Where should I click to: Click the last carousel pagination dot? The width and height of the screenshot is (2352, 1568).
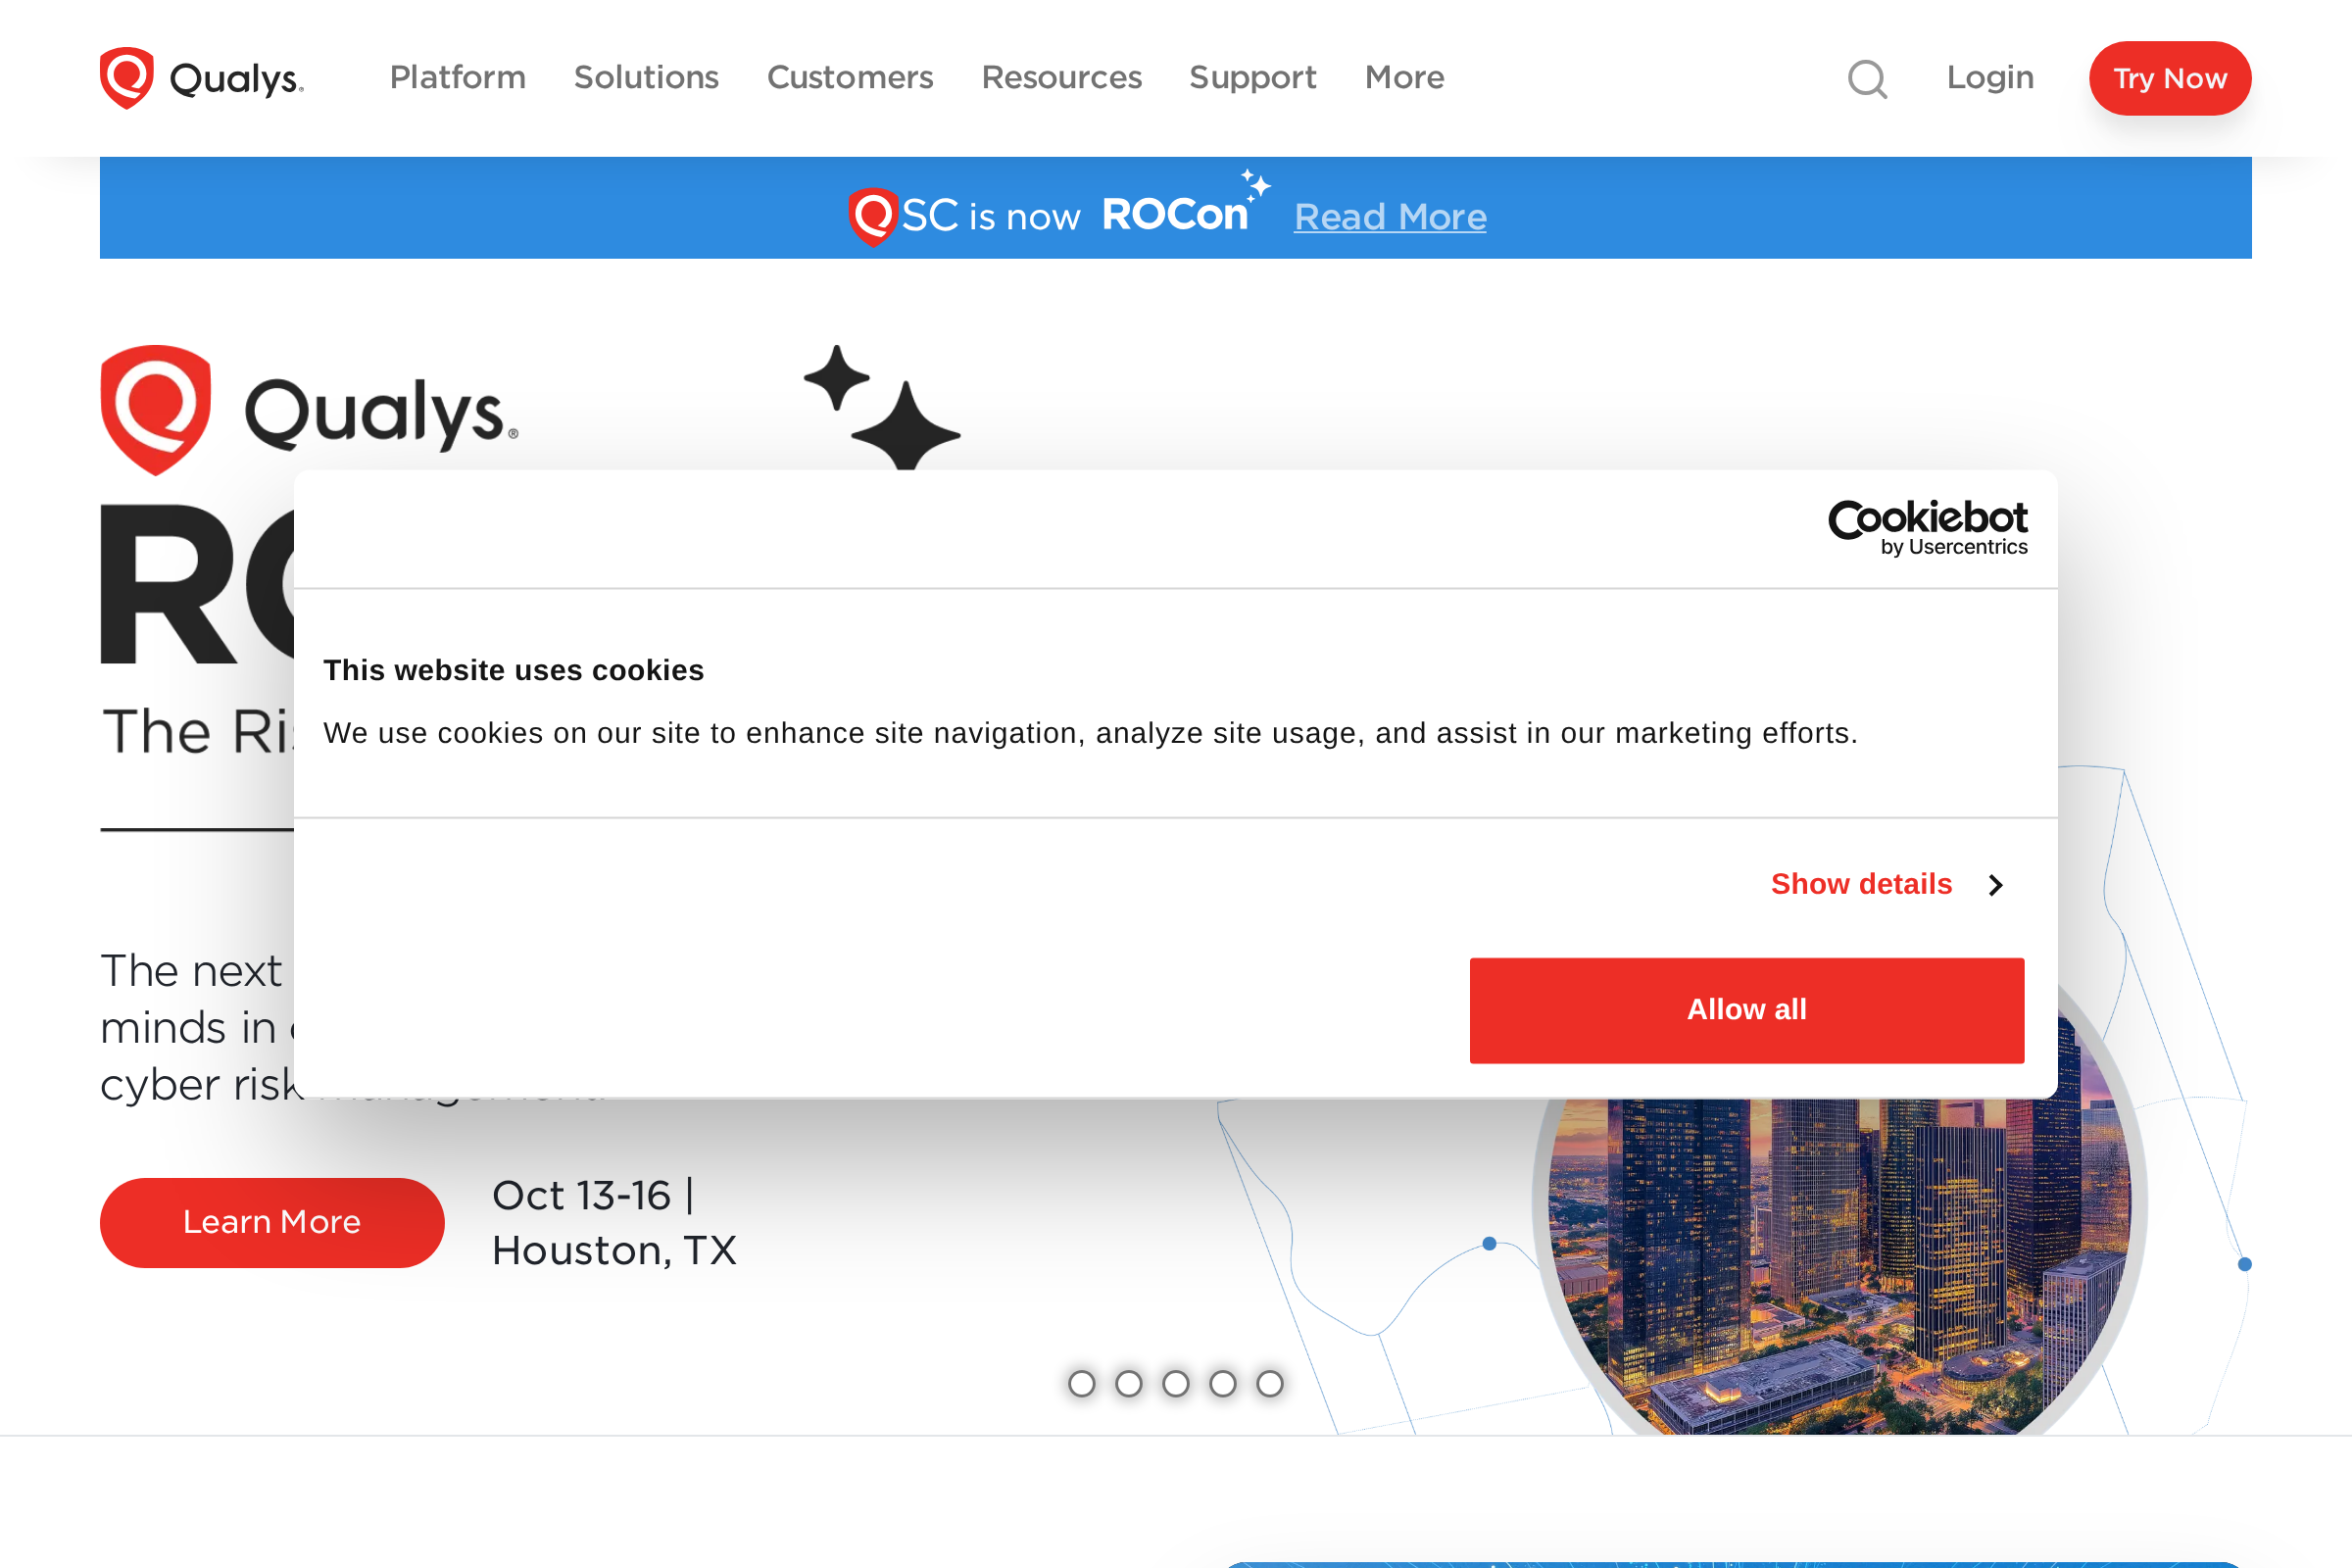1270,1385
